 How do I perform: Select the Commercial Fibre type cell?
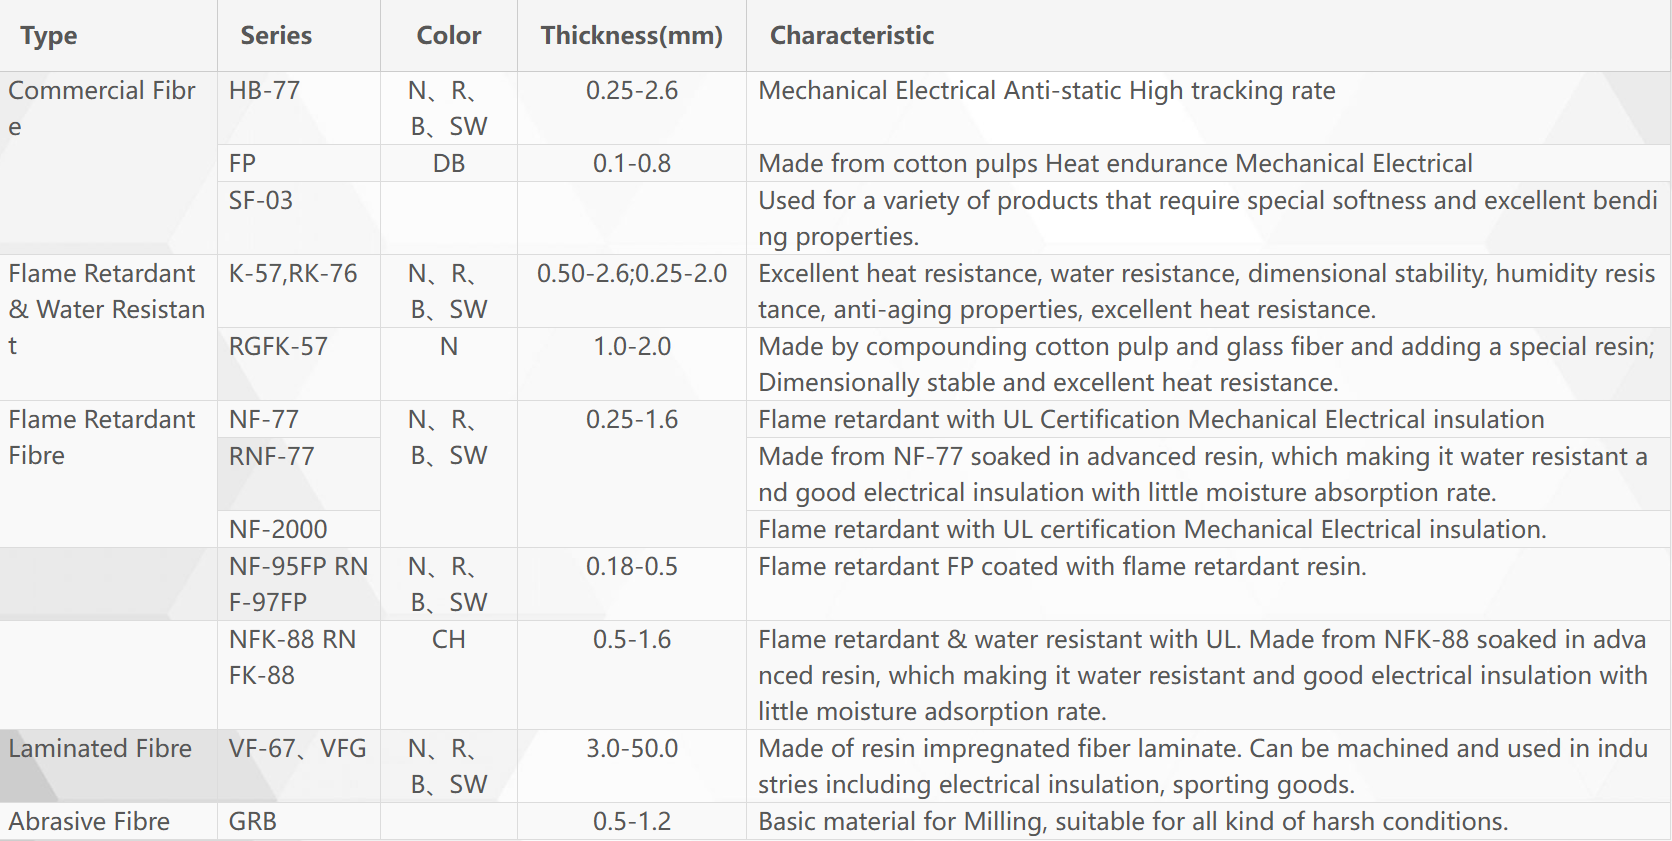coord(108,163)
